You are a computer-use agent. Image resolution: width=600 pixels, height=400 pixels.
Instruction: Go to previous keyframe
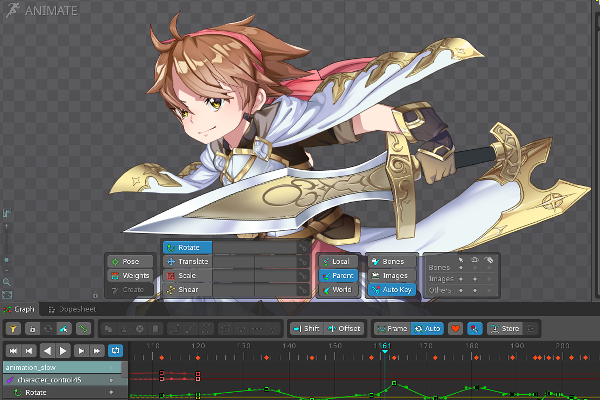click(x=29, y=351)
